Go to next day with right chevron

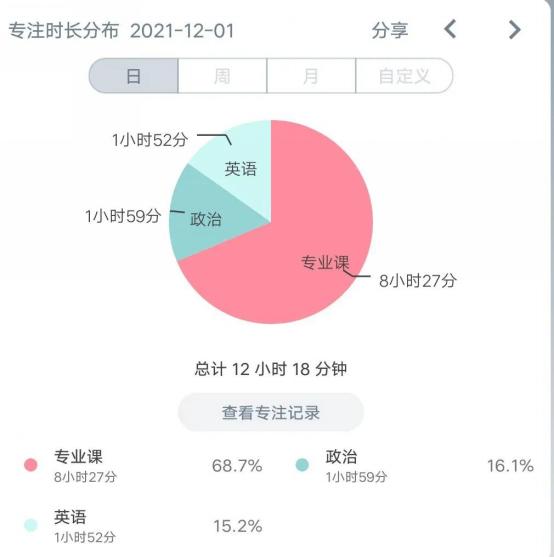click(x=515, y=29)
